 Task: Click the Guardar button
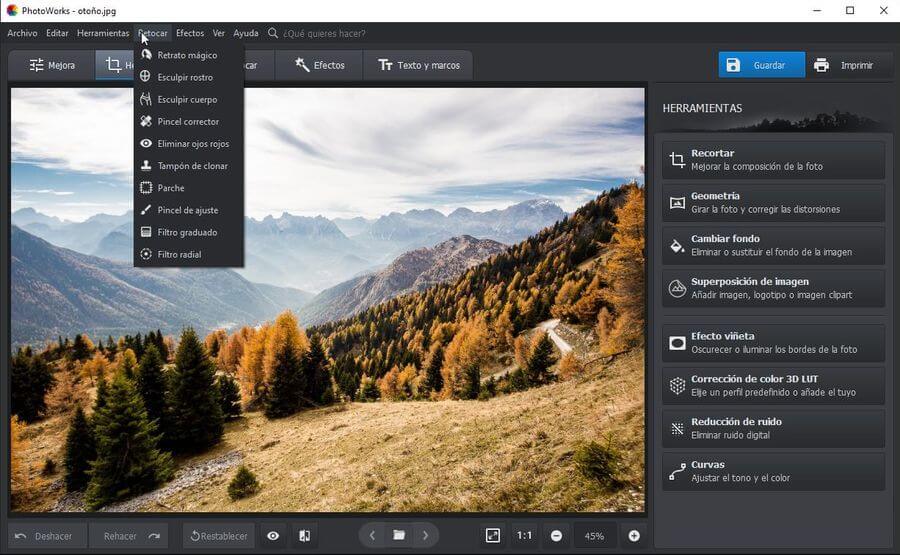click(762, 65)
